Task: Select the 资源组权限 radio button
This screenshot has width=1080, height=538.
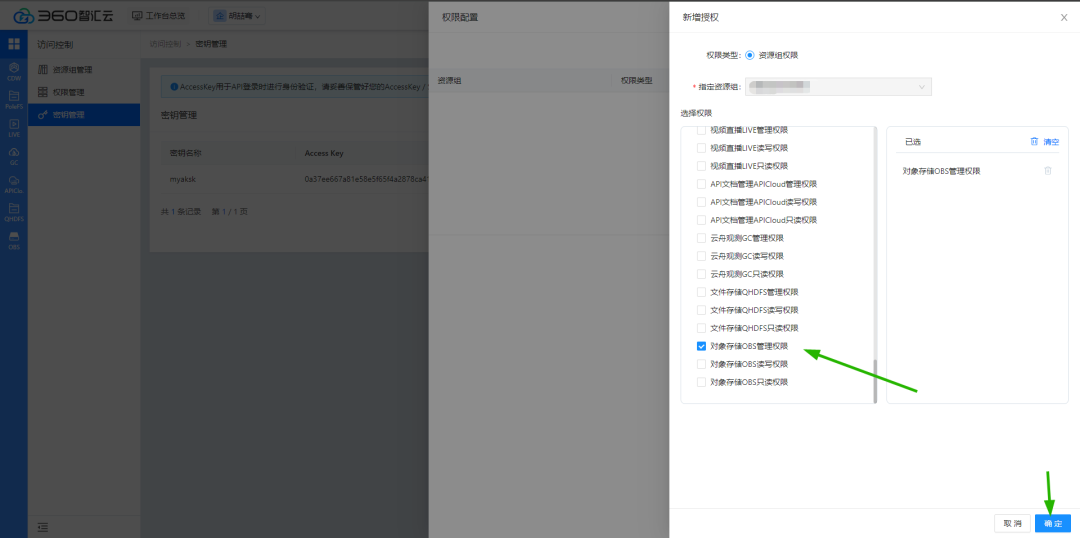Action: click(749, 55)
